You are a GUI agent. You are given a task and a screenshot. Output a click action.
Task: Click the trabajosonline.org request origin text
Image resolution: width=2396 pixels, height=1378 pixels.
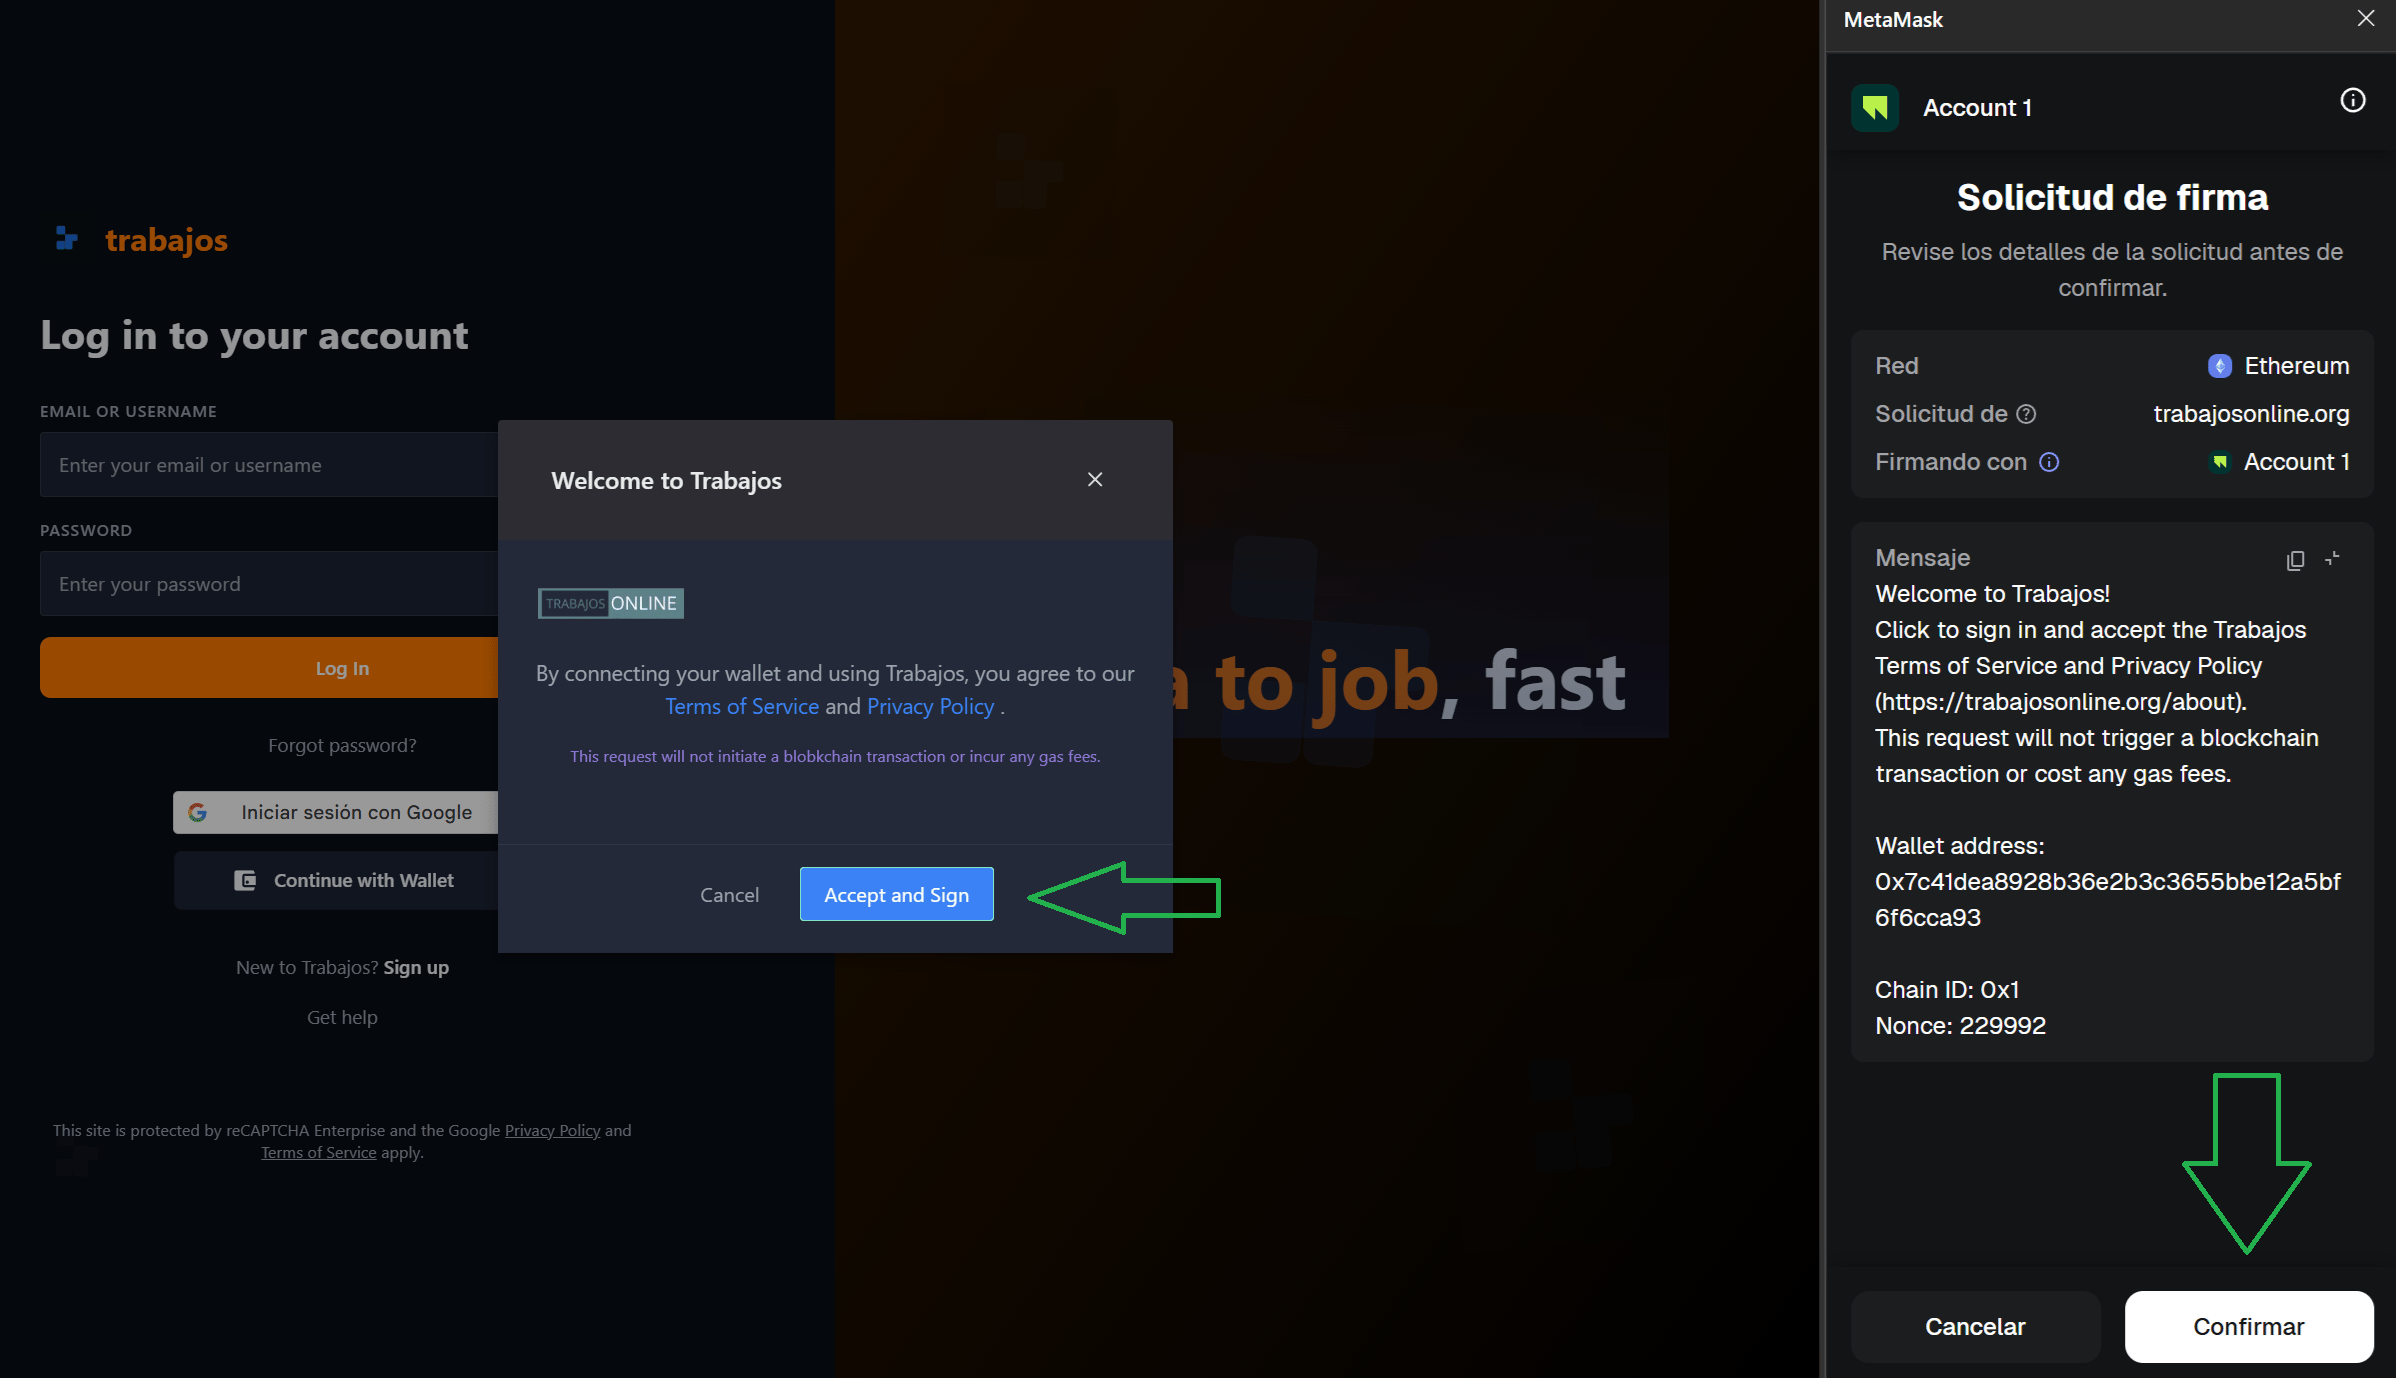point(2251,414)
